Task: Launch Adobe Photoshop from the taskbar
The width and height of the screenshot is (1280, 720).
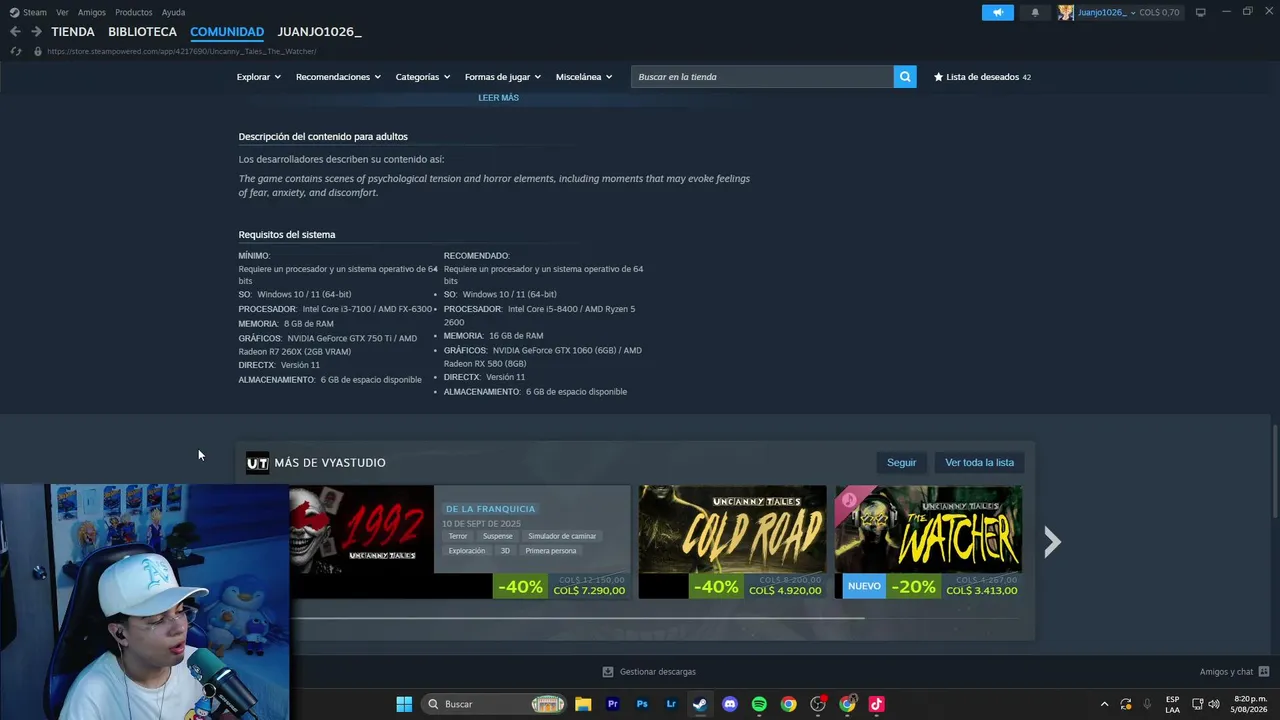Action: click(x=642, y=704)
